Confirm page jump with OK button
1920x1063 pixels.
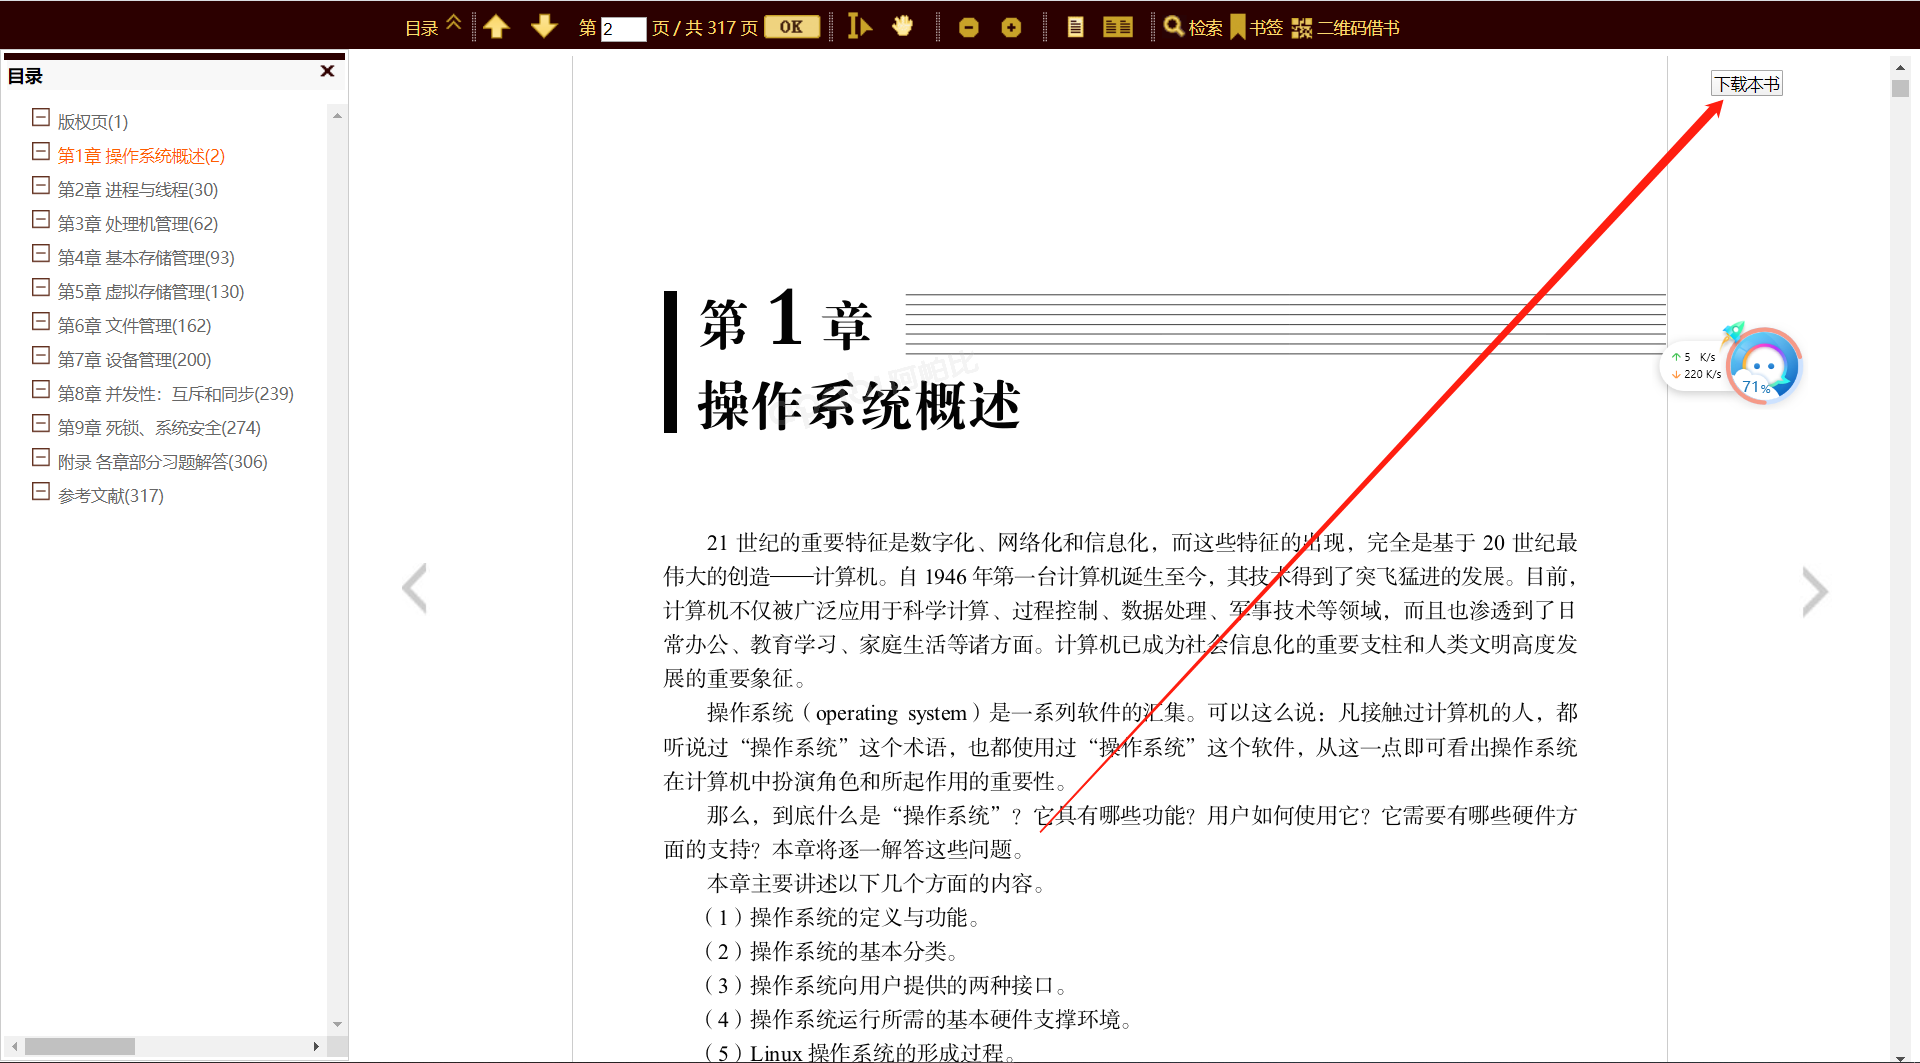[x=791, y=27]
